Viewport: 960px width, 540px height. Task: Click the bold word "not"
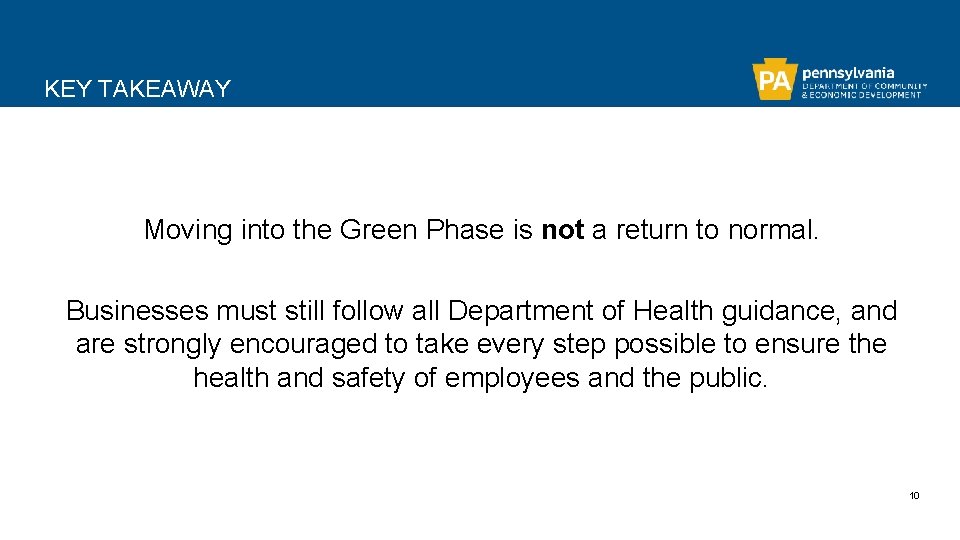pos(562,230)
